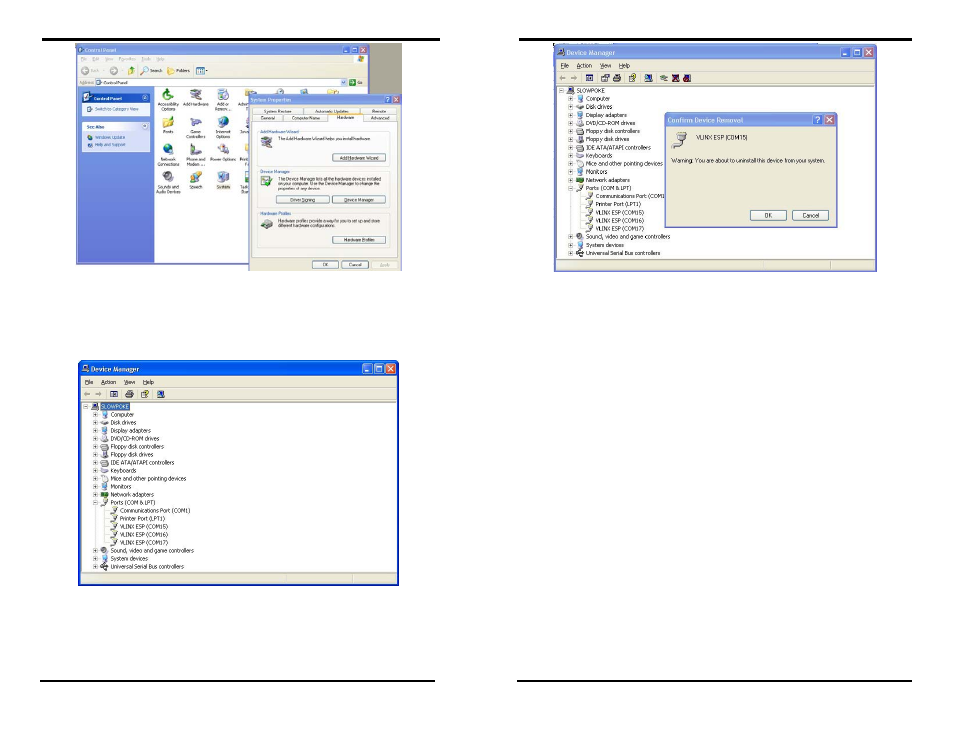Open Game Controllers in Control Panel
The width and height of the screenshot is (954, 737).
pyautogui.click(x=195, y=127)
